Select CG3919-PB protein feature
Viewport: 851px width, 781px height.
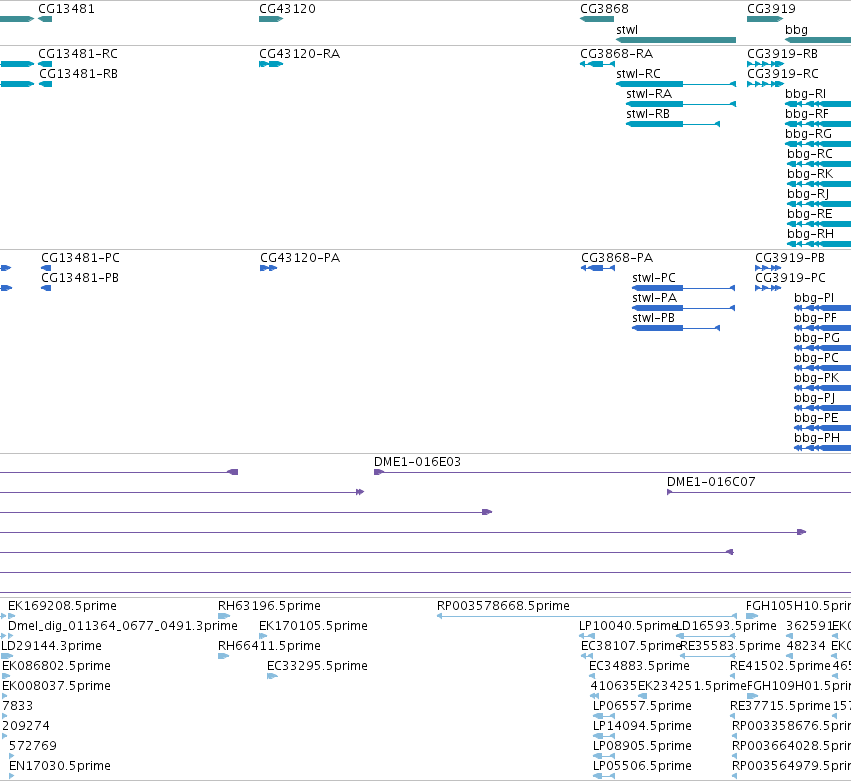[x=790, y=258]
